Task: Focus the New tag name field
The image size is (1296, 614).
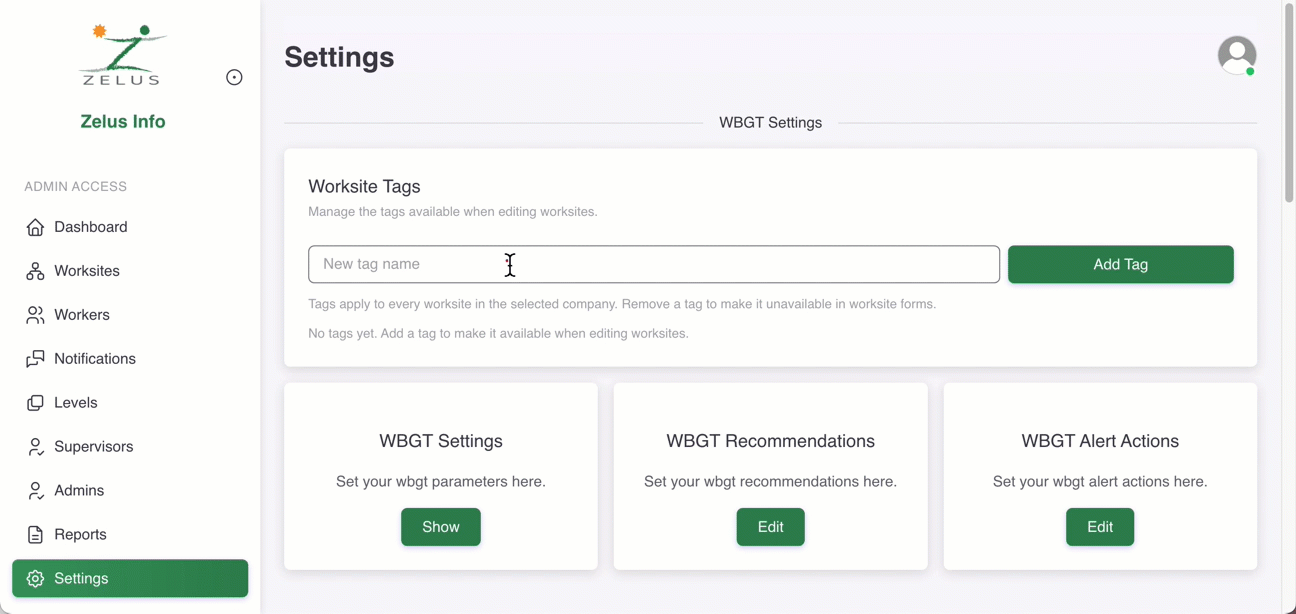Action: (x=653, y=264)
